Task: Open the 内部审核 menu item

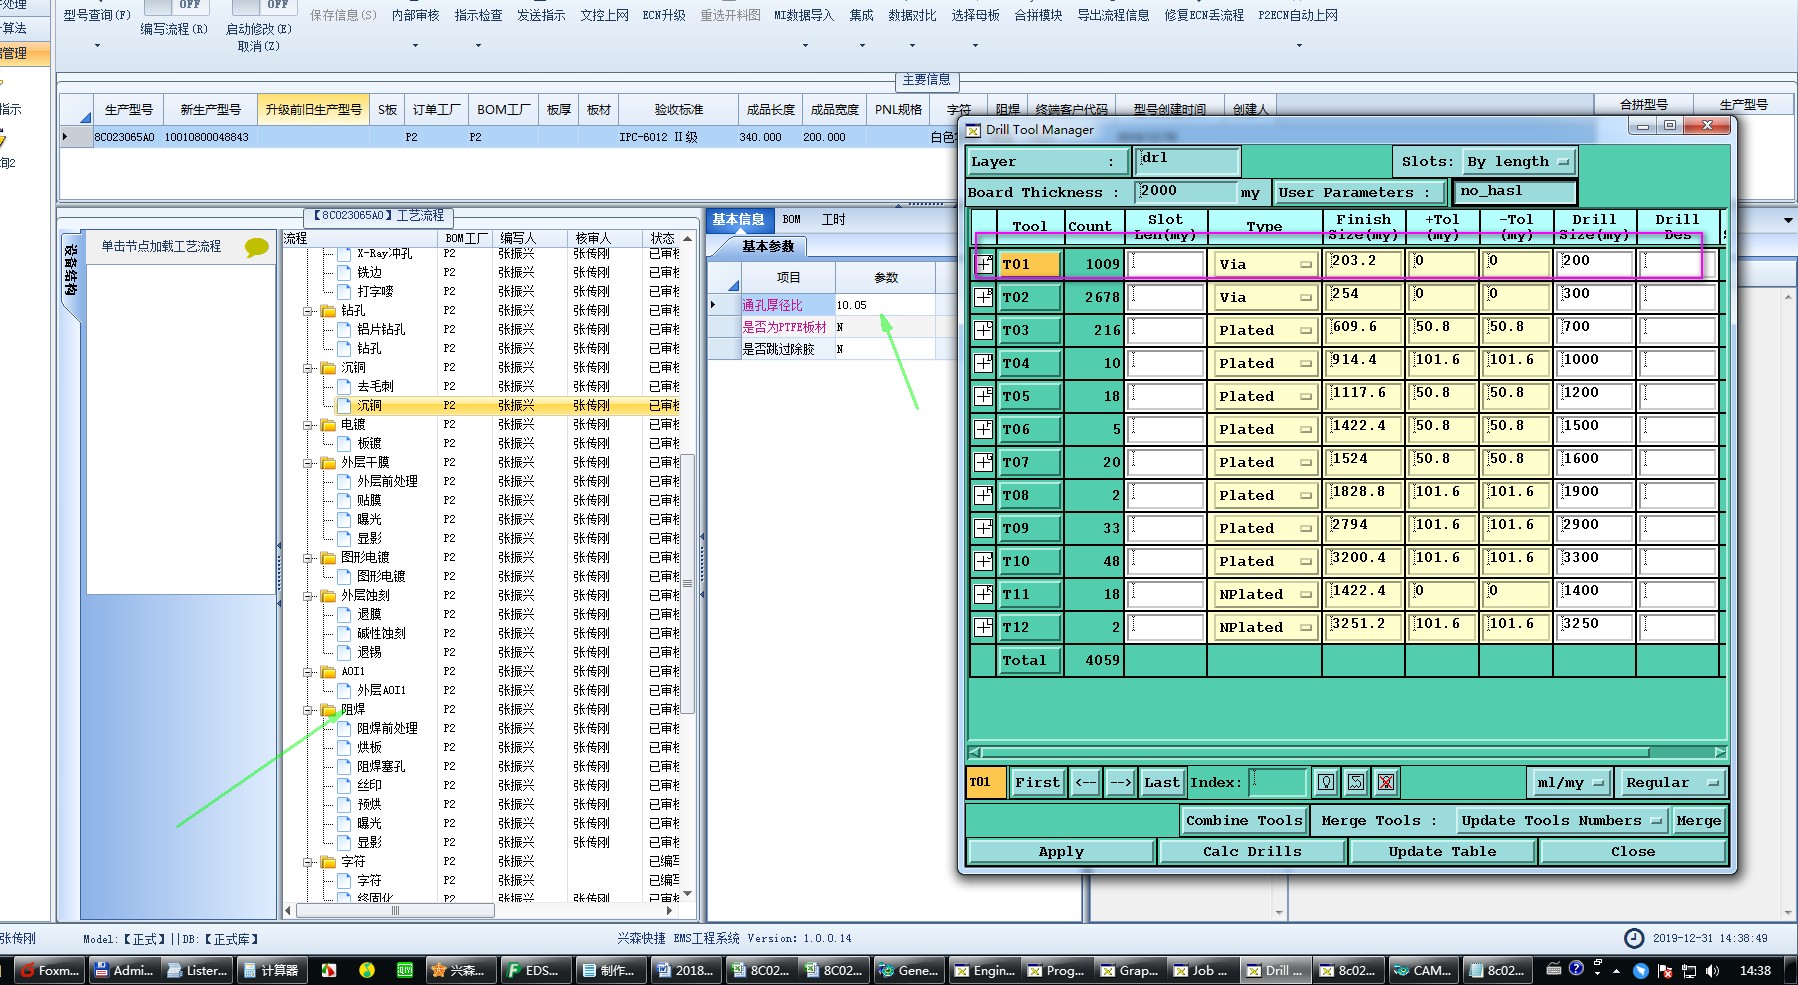Action: coord(415,15)
